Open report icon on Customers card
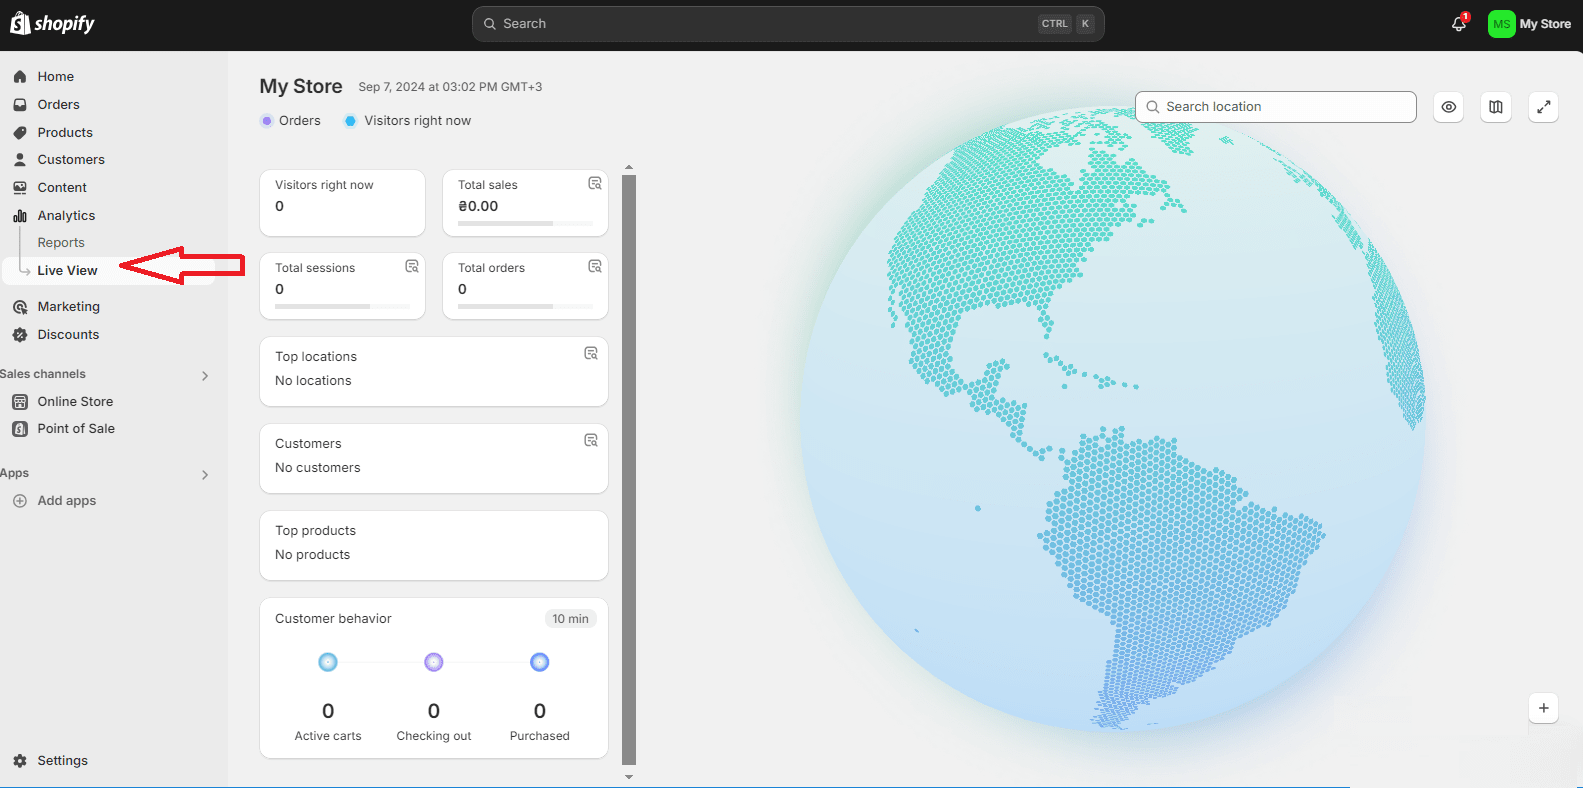 click(x=591, y=440)
